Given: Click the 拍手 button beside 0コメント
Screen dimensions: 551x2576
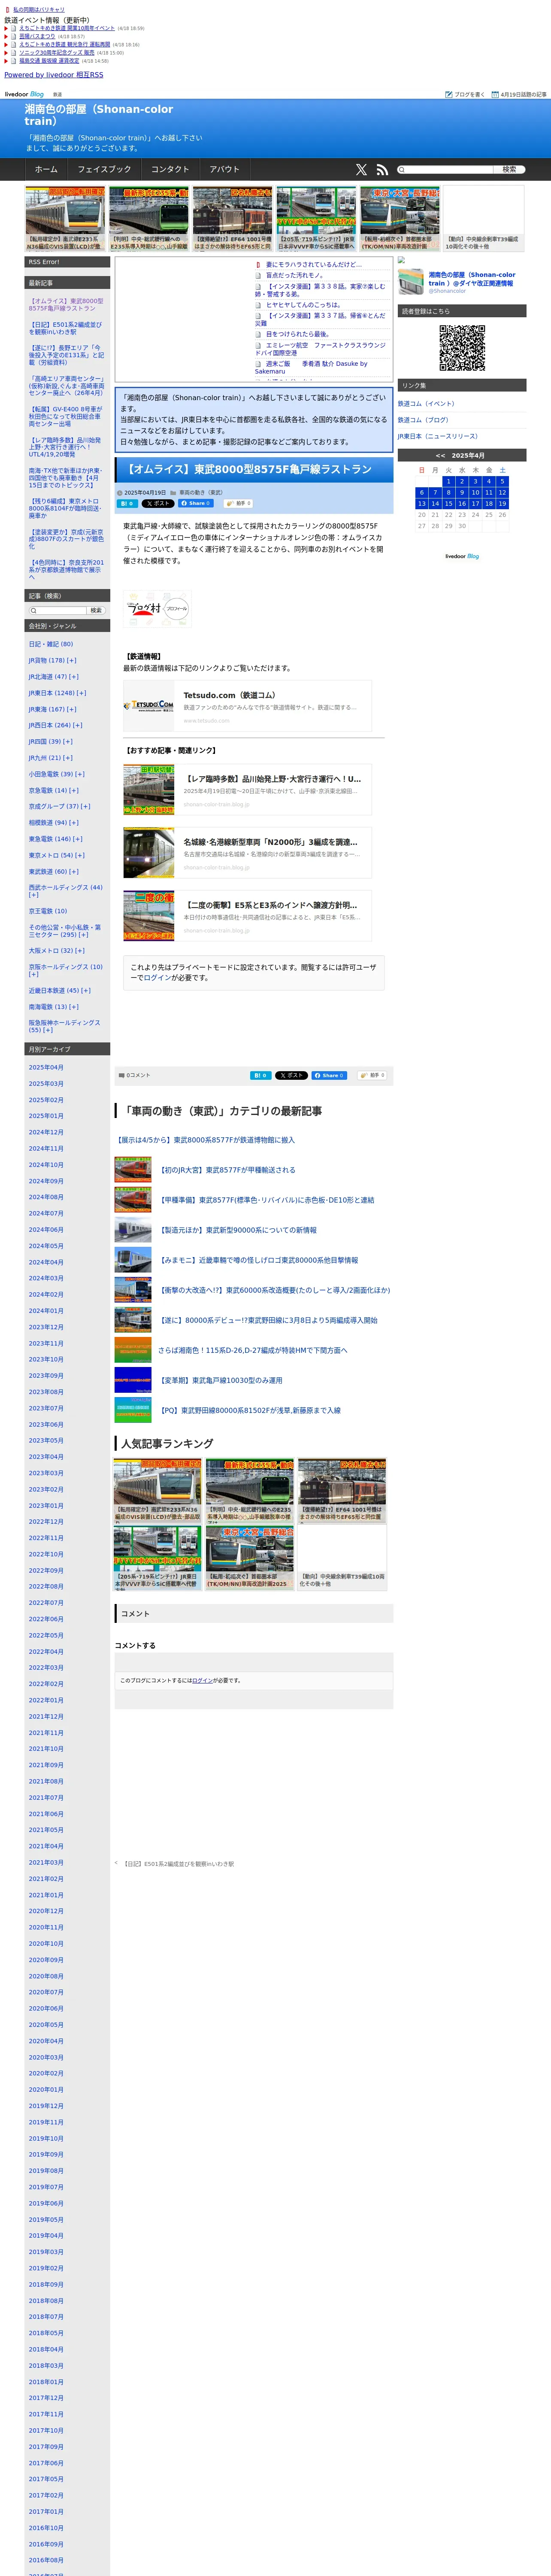Looking at the screenshot, I should click(x=371, y=1075).
